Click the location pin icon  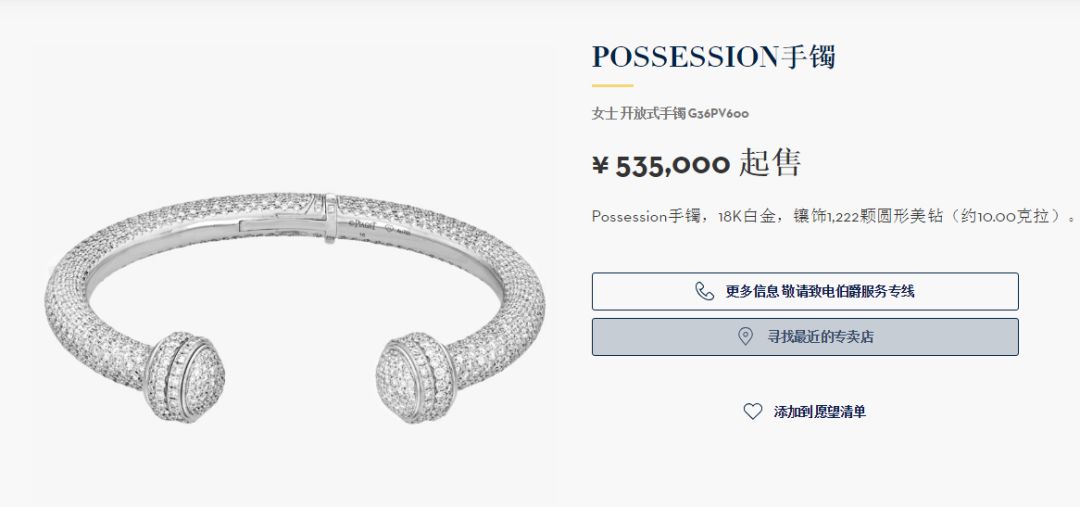[745, 337]
